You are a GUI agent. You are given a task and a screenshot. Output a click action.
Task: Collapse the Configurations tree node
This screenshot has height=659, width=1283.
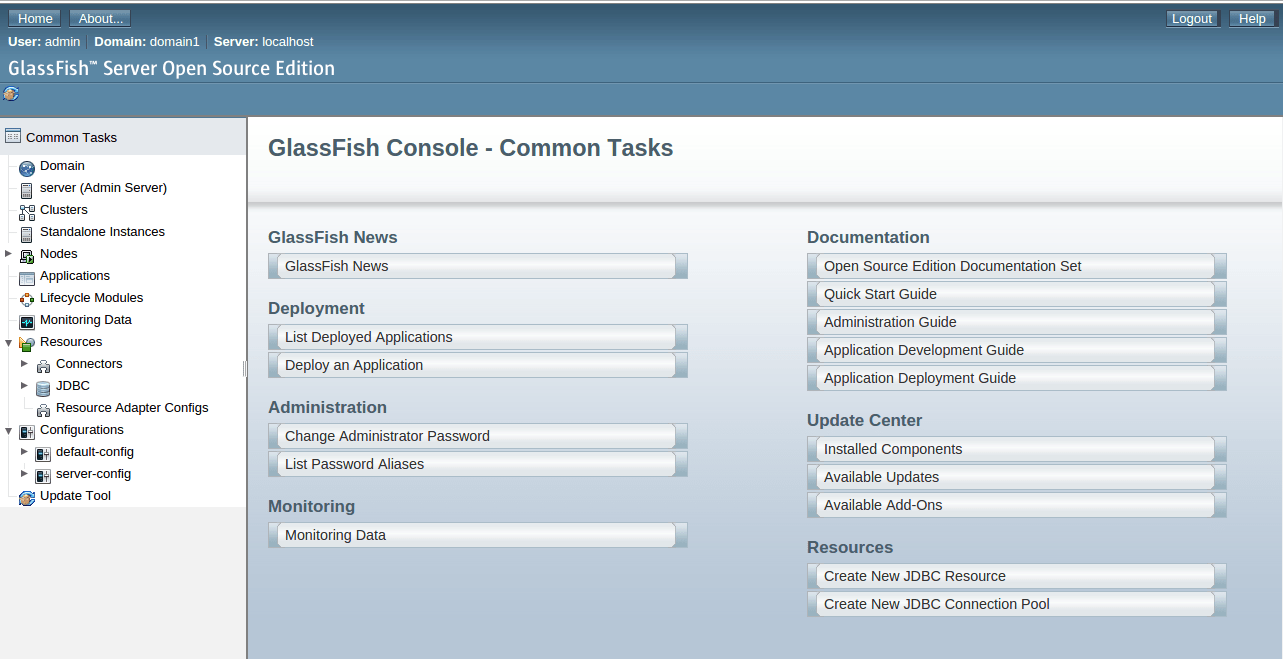tap(8, 430)
